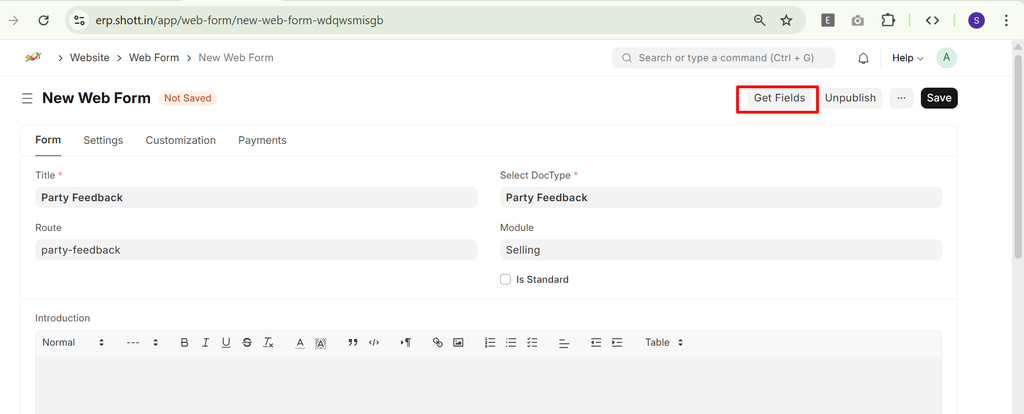Apply blockquote formatting
Screen dimensions: 1024x414
pyautogui.click(x=353, y=342)
